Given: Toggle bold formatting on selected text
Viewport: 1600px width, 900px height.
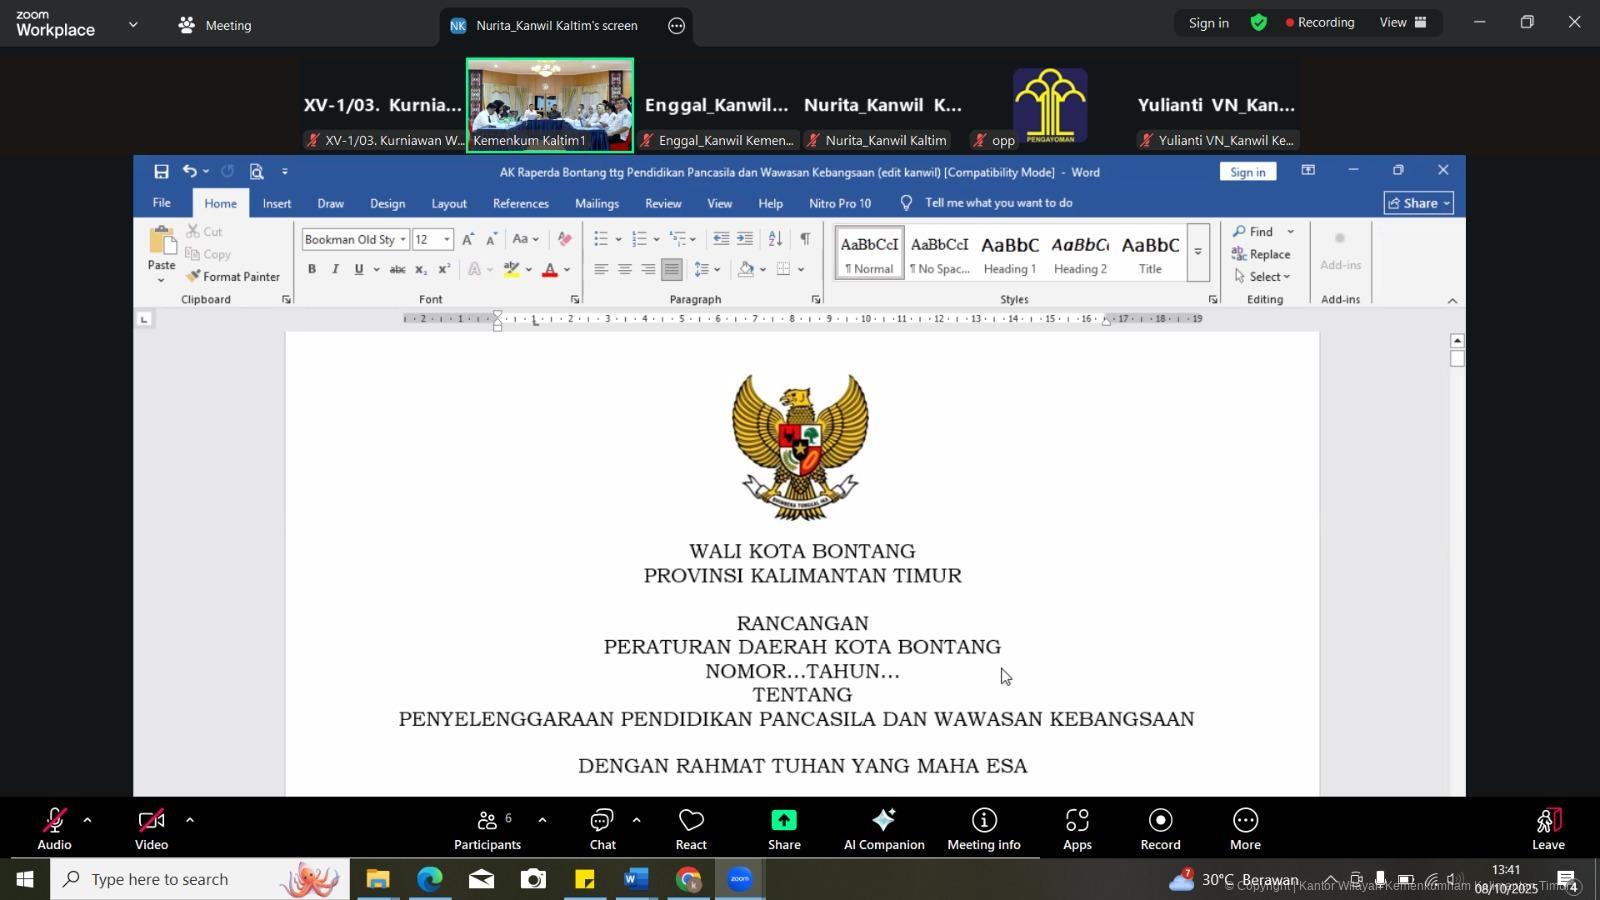Looking at the screenshot, I should 312,269.
